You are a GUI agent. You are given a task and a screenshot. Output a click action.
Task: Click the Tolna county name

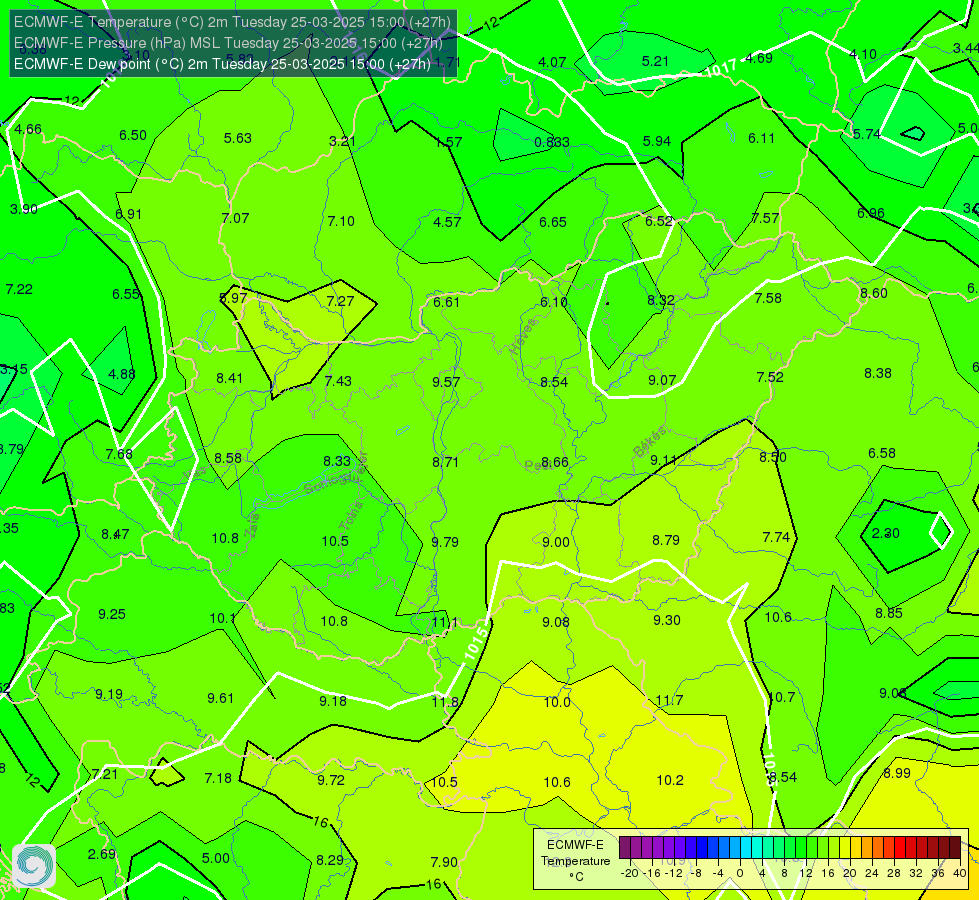(351, 516)
